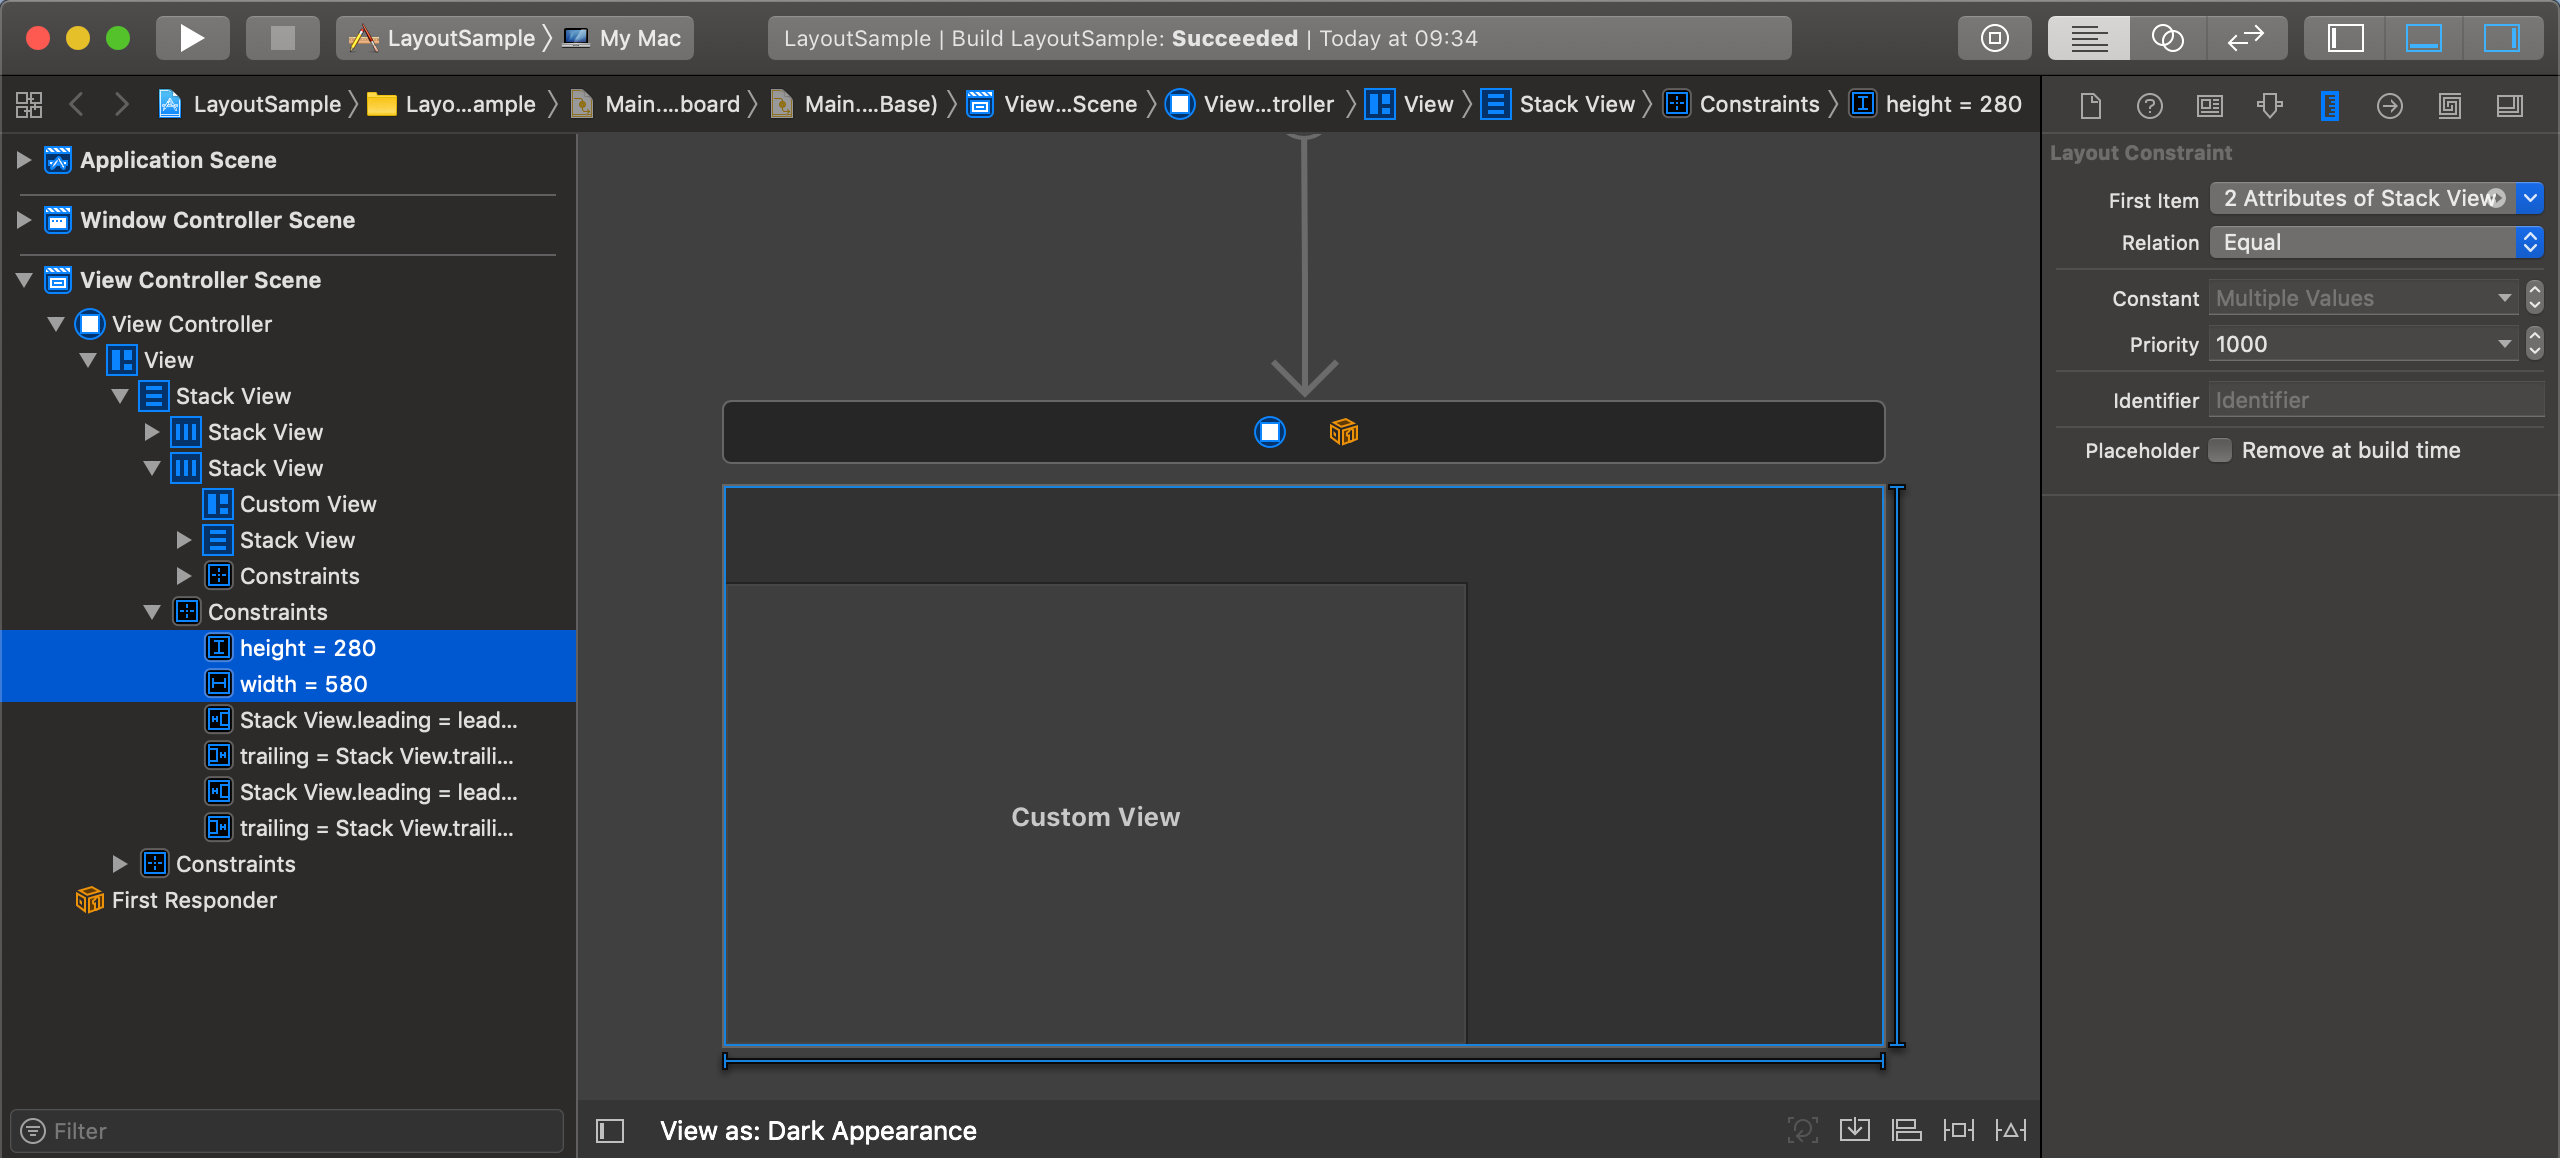2560x1158 pixels.
Task: Click Constraints in the editor breadcrumb
Action: [1760, 103]
